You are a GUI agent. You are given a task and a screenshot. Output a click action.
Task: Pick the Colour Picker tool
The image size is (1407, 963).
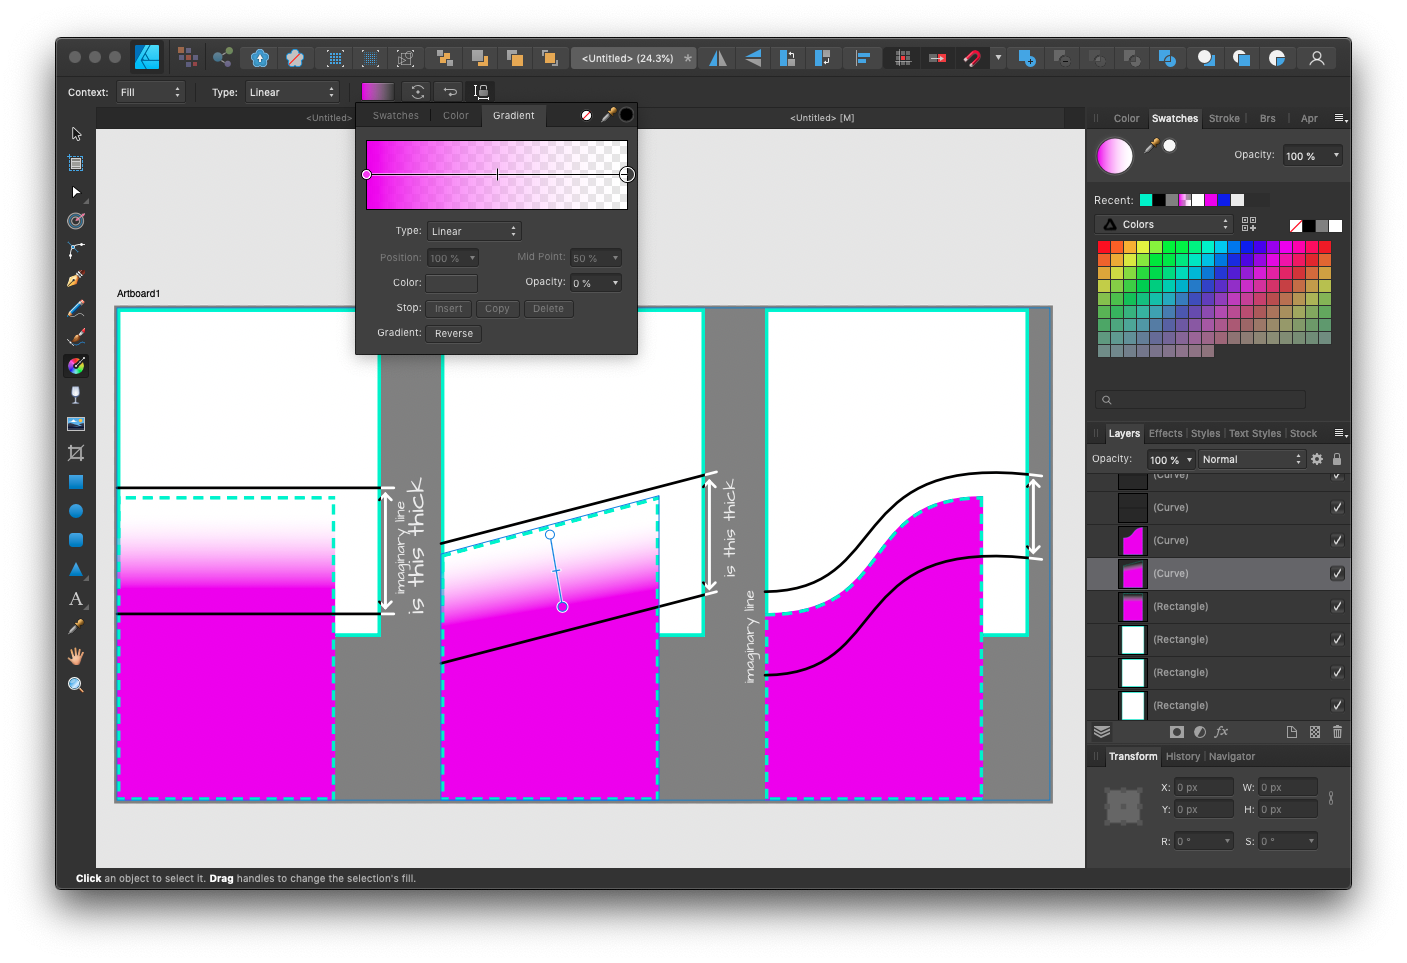(x=75, y=626)
